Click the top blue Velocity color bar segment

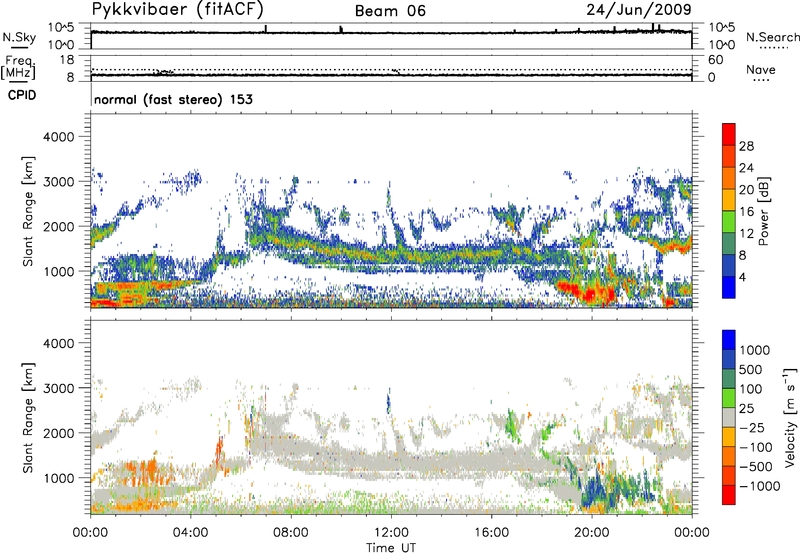tap(729, 340)
